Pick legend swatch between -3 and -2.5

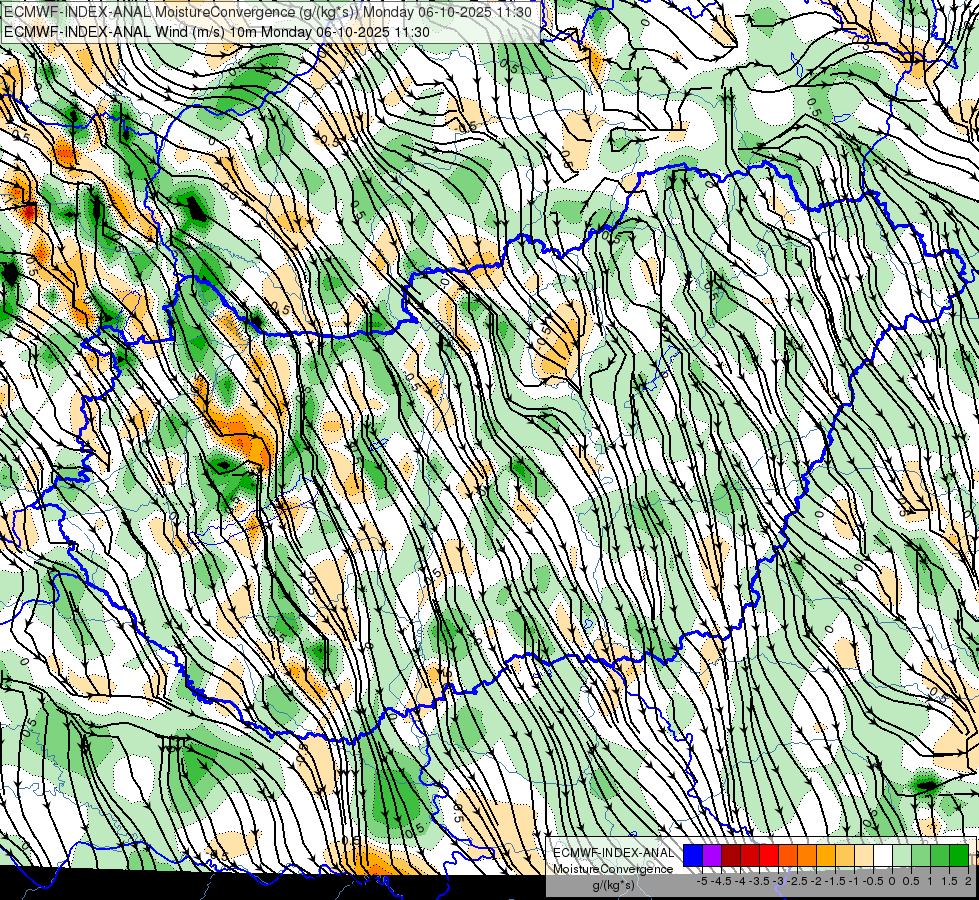click(788, 856)
